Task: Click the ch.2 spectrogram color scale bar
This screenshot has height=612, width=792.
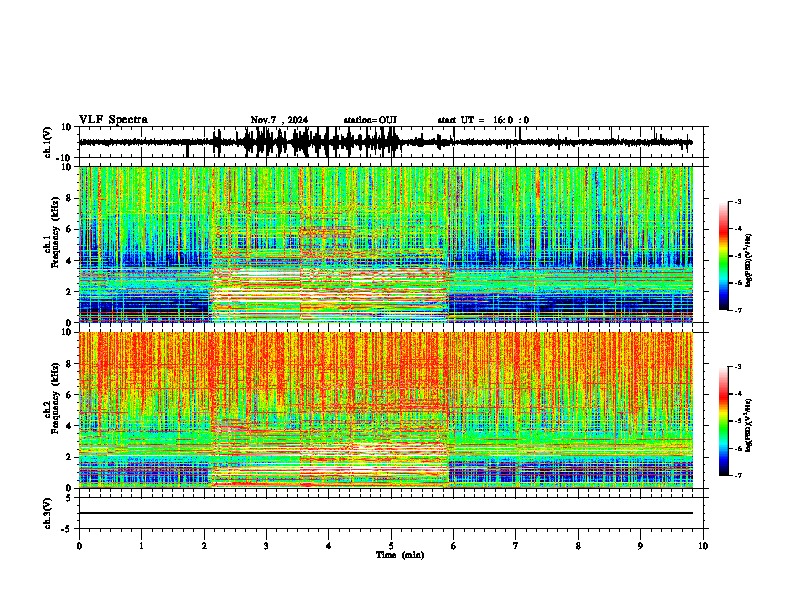Action: [x=724, y=421]
